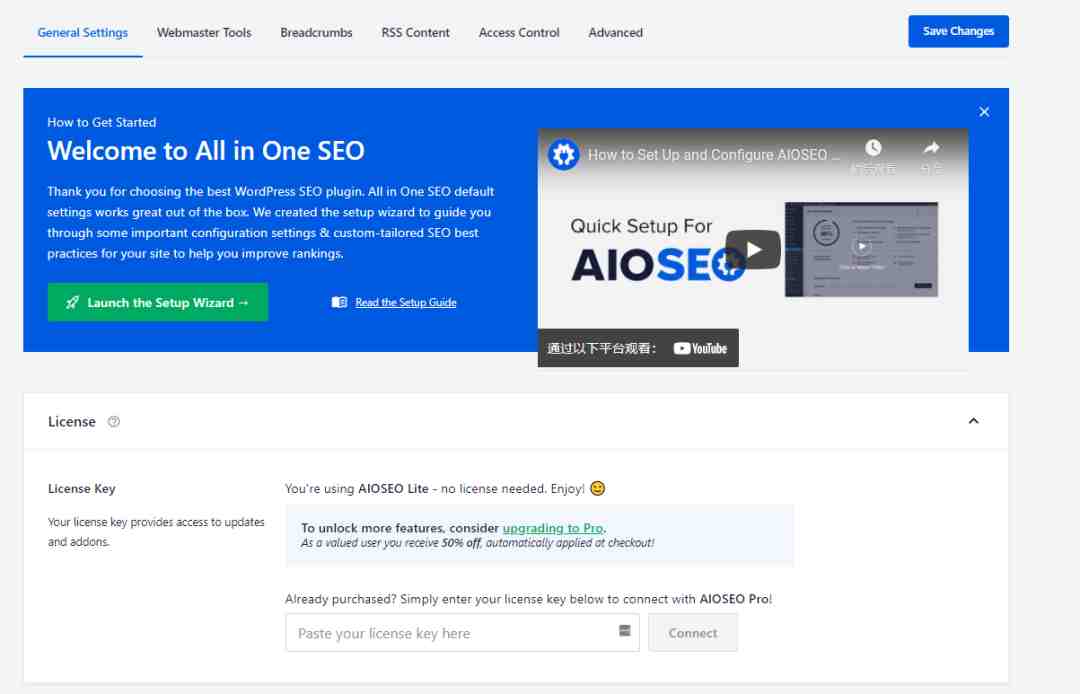Click the License Key label
The width and height of the screenshot is (1080, 694).
(82, 488)
